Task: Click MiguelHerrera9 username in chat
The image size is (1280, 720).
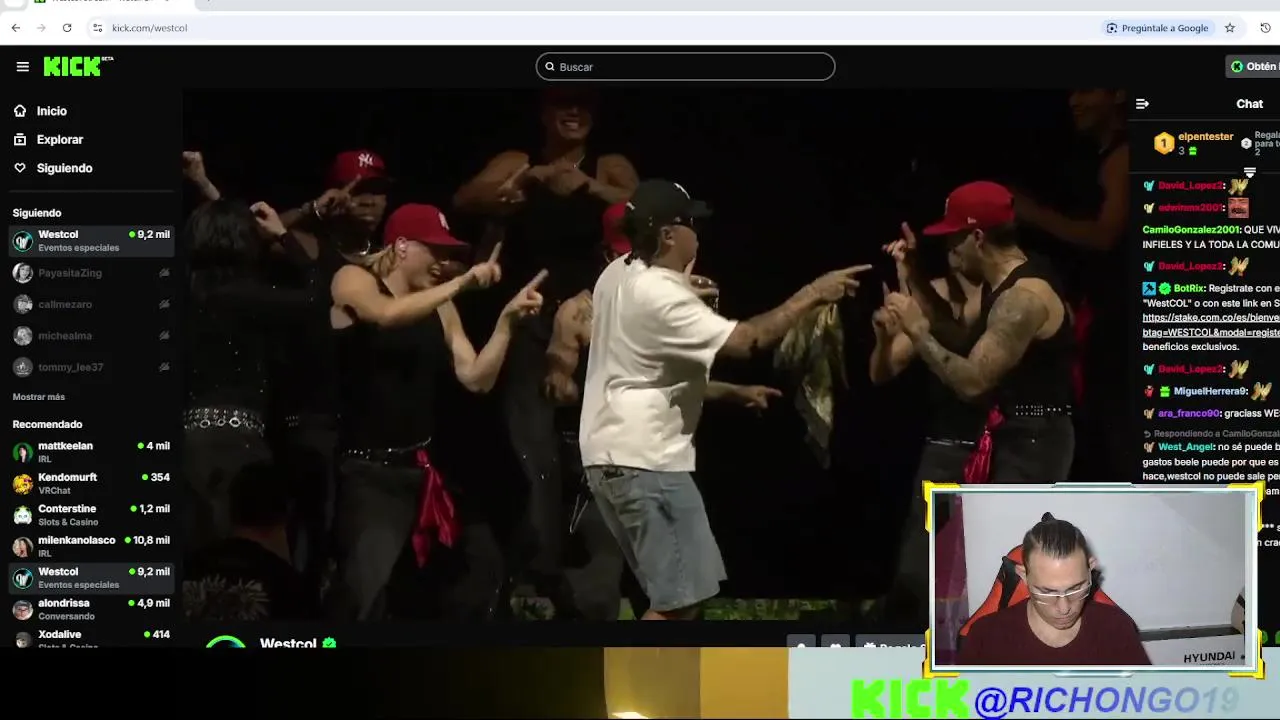Action: (x=1210, y=391)
